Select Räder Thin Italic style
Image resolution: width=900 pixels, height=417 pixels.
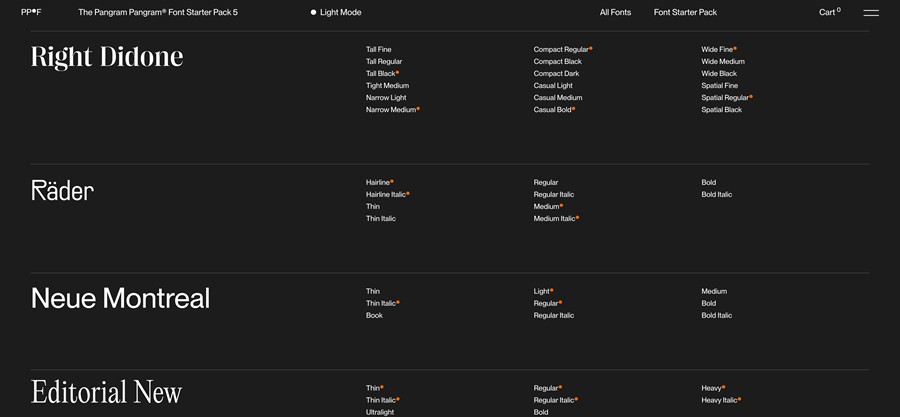[381, 219]
